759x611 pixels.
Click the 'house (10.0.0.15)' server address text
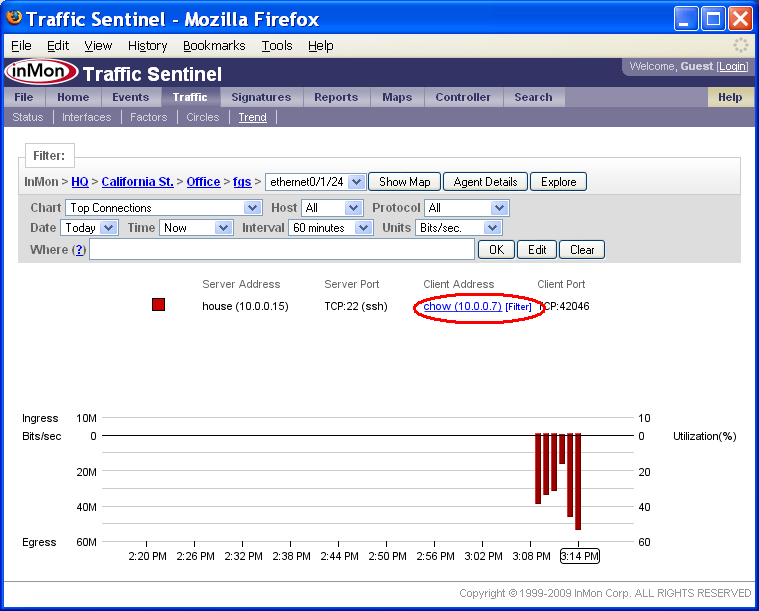pos(245,306)
